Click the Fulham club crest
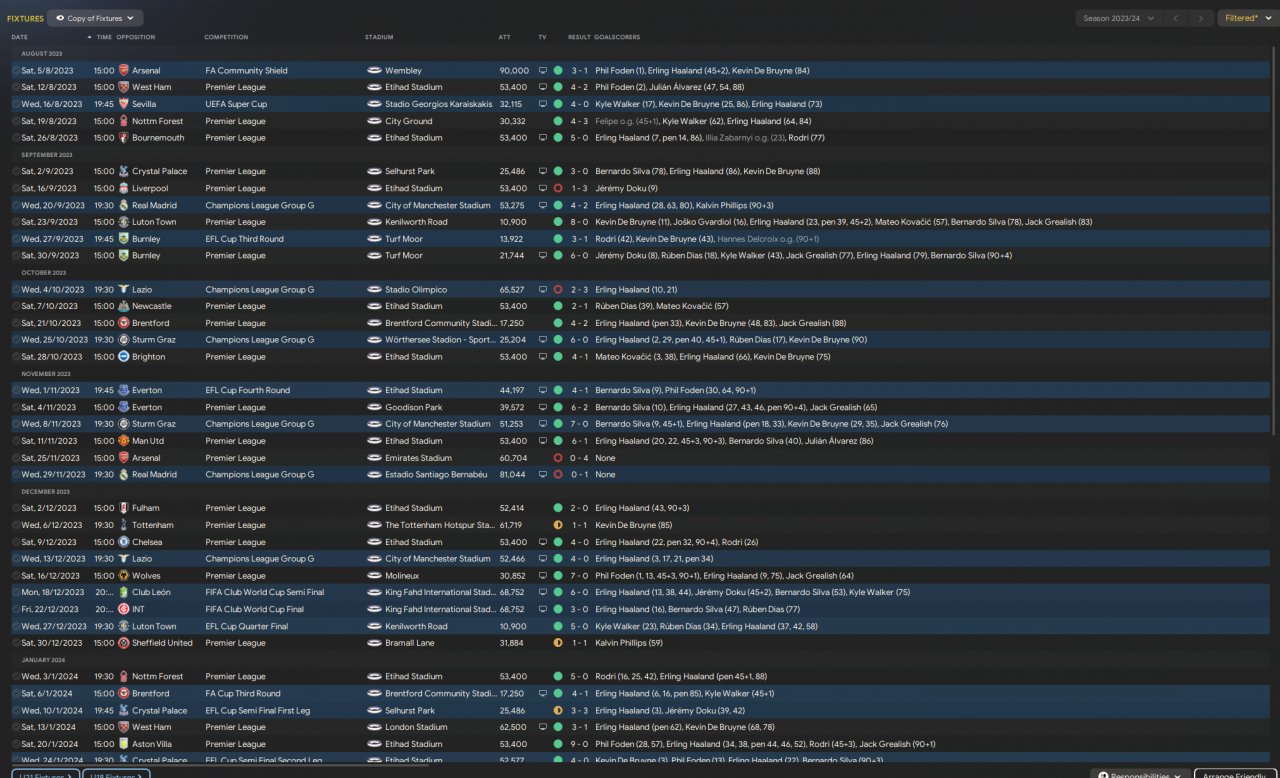 click(x=124, y=508)
